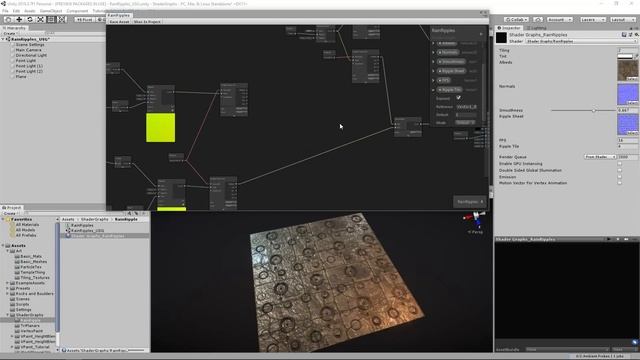Viewport: 640px width, 360px height.
Task: Open the Account dropdown
Action: [560, 19]
